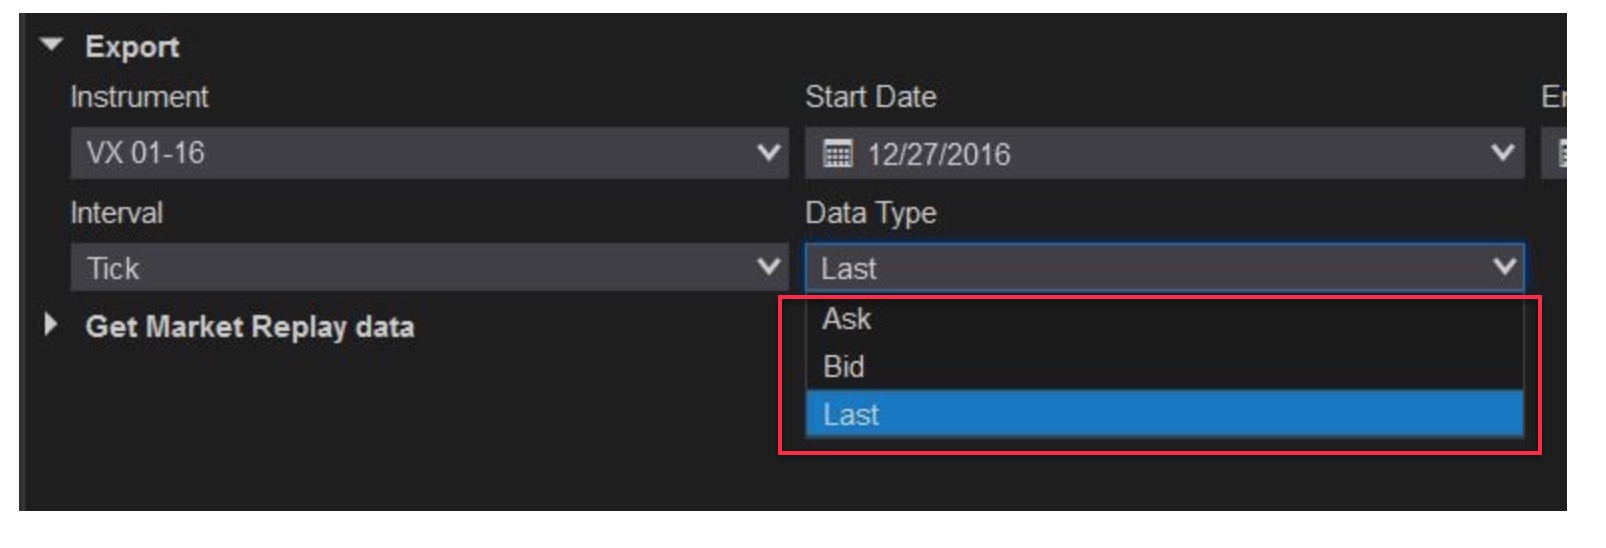Open the Instrument dropdown arrow
The image size is (1606, 548).
(768, 153)
